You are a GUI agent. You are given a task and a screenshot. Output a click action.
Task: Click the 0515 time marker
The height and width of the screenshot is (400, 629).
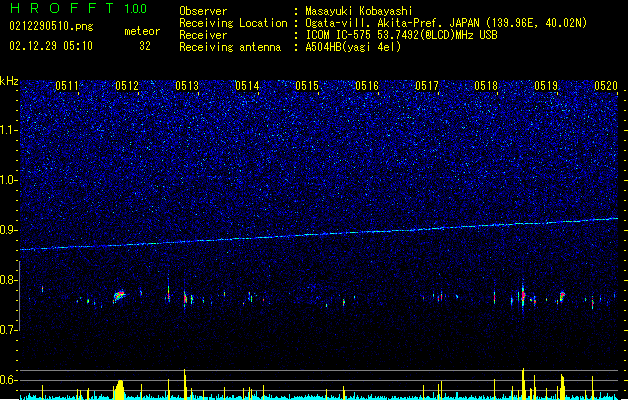tap(307, 86)
